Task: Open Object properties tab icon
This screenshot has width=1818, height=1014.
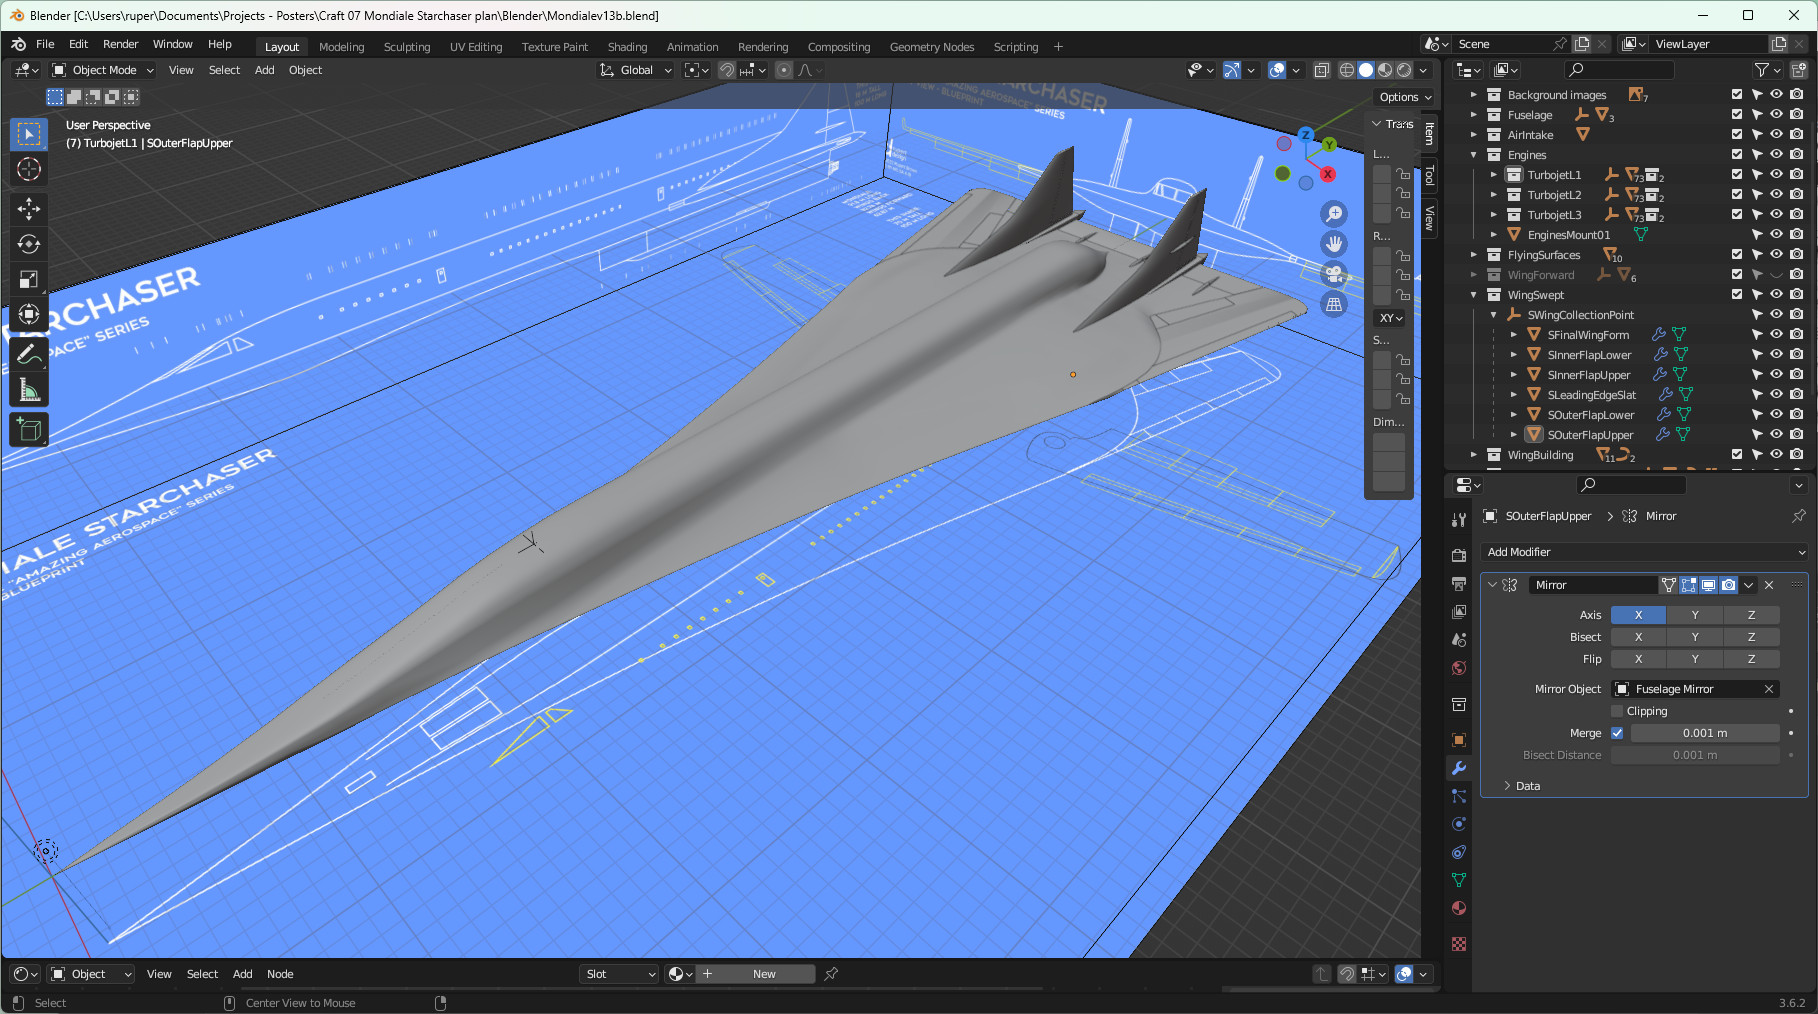Action: [1459, 740]
